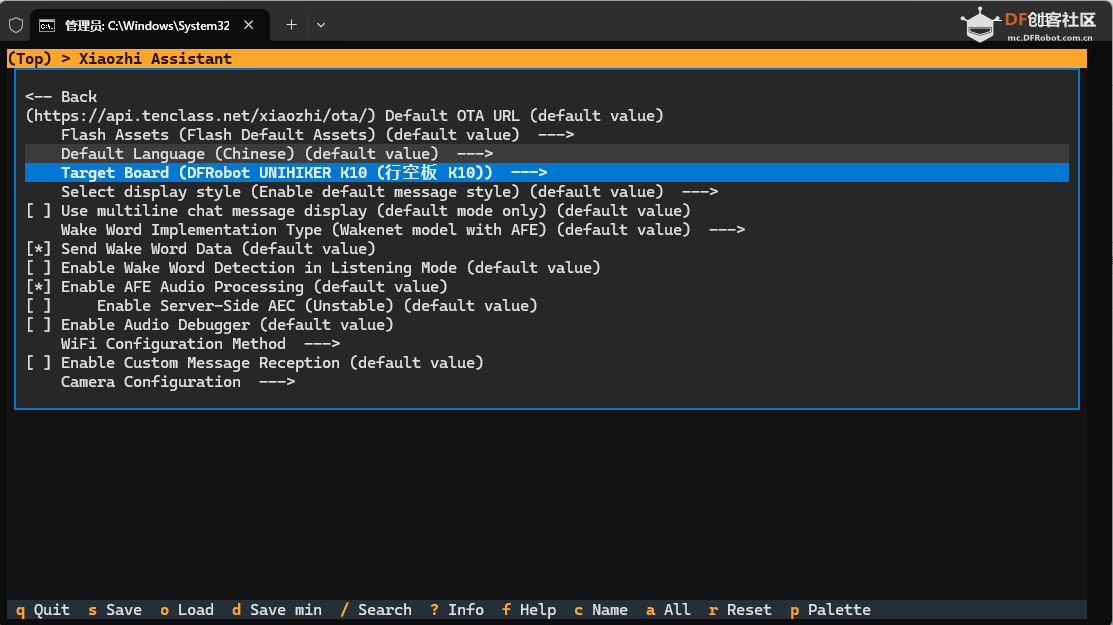
Task: Click Xiaozhi Assistant in the breadcrumb bar
Action: tap(155, 59)
